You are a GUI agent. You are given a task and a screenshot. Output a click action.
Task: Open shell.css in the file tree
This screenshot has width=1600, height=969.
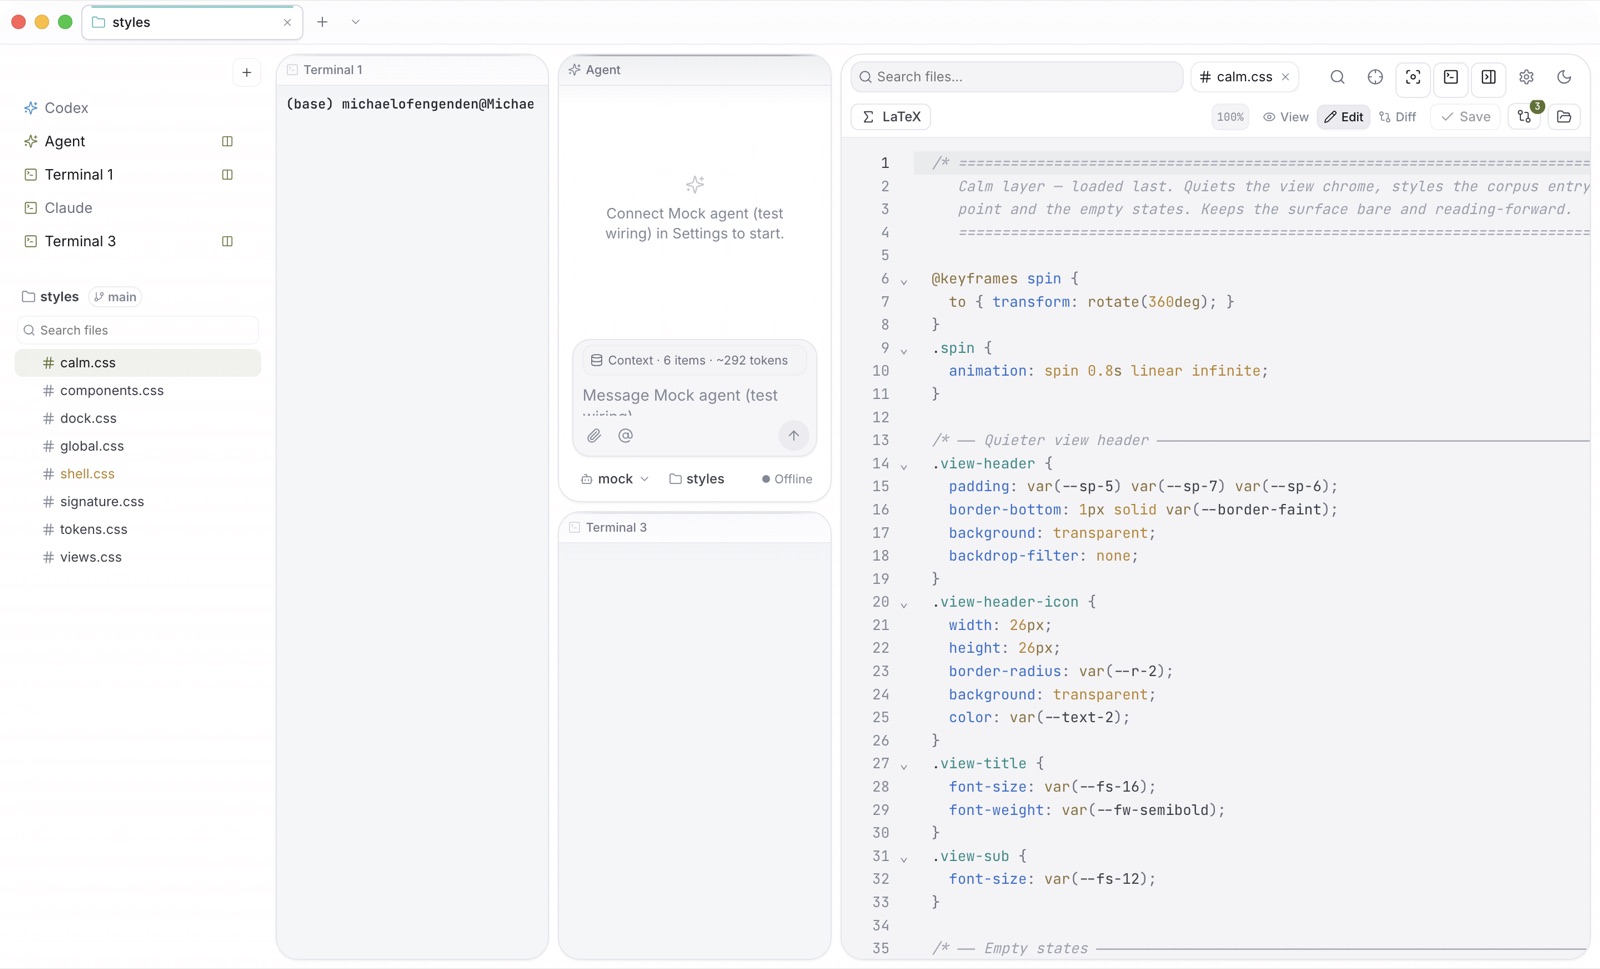(138, 474)
